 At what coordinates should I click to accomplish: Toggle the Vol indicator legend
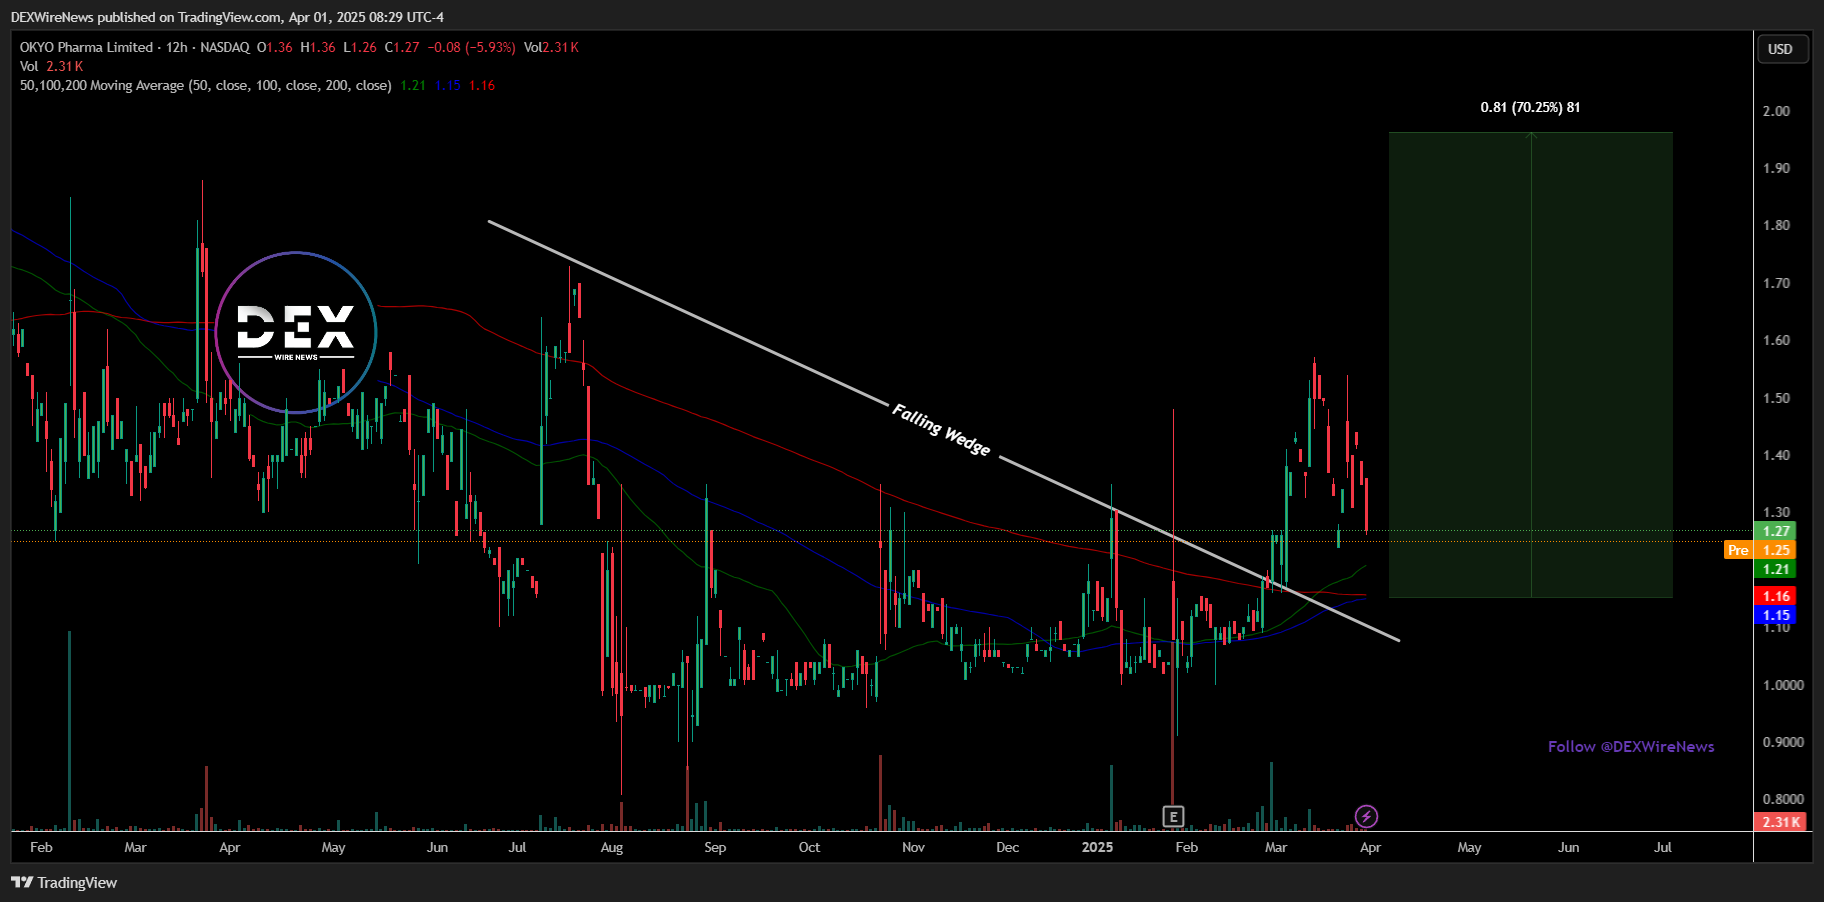pos(29,66)
